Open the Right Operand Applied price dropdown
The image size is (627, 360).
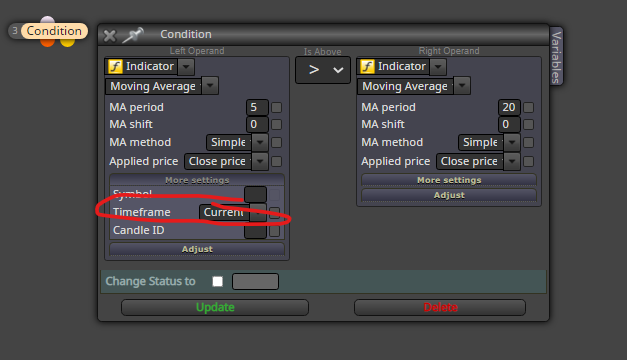pyautogui.click(x=512, y=161)
